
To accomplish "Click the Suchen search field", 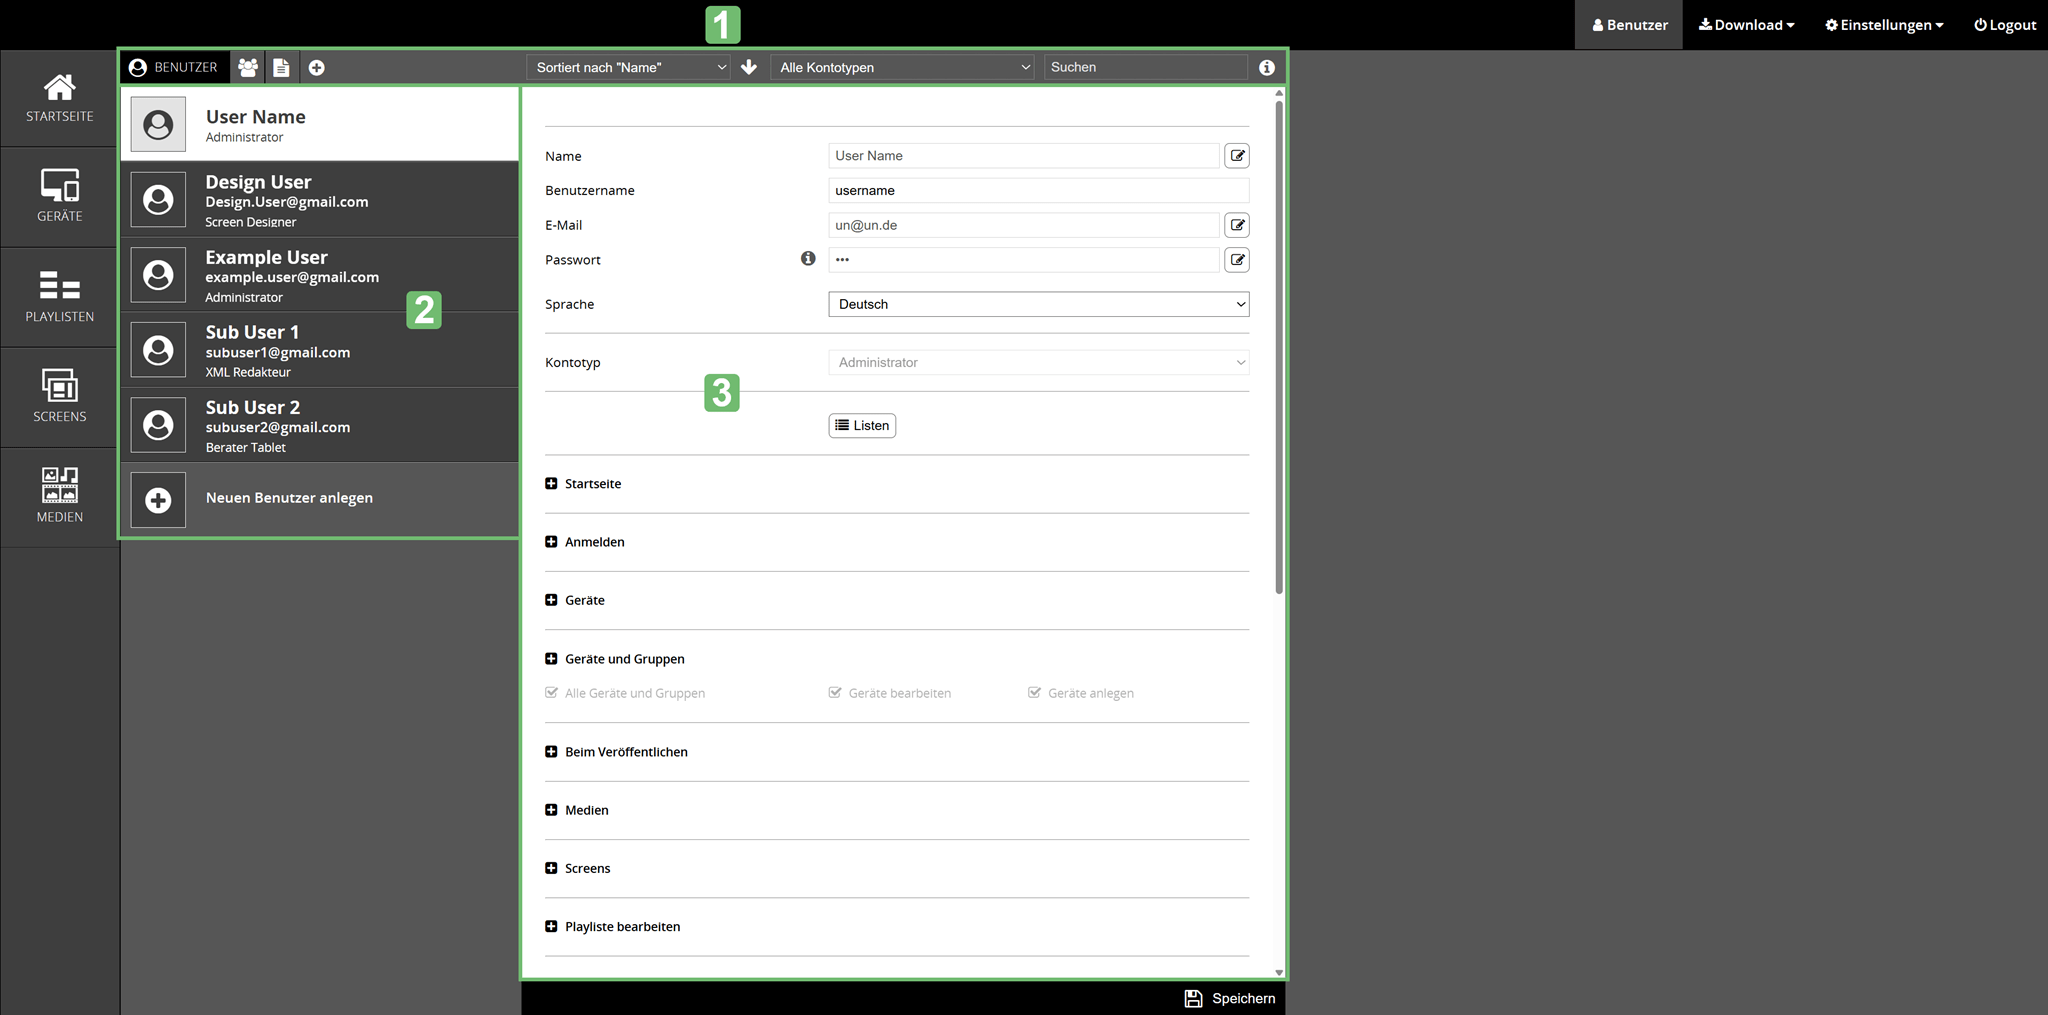I will 1145,67.
